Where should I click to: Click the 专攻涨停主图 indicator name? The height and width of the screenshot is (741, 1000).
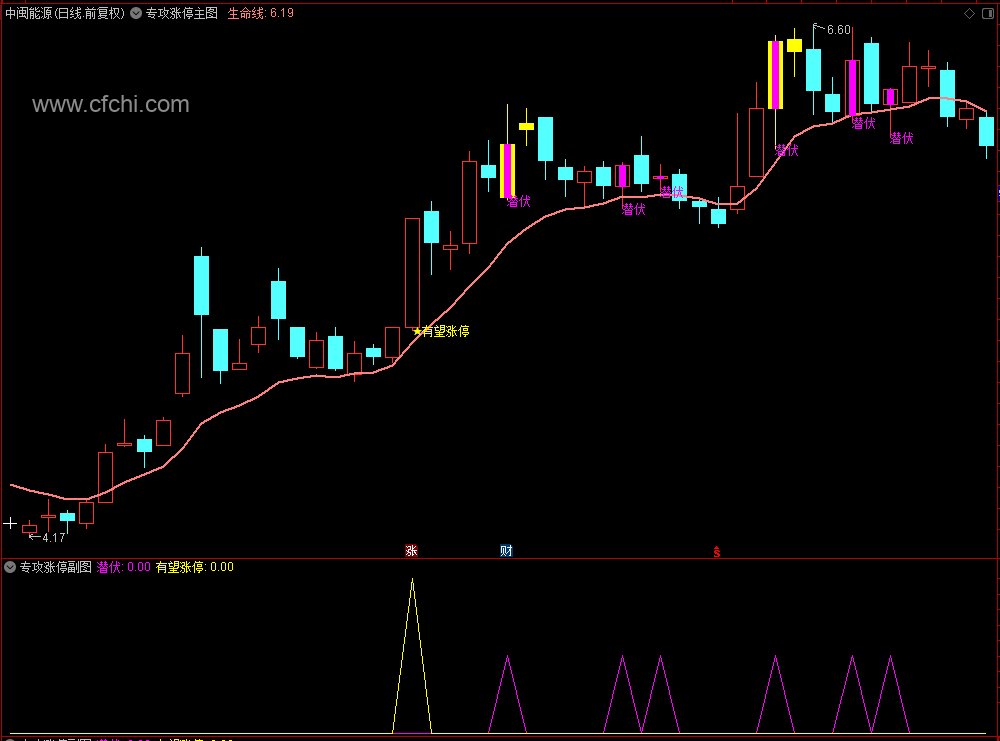[182, 13]
